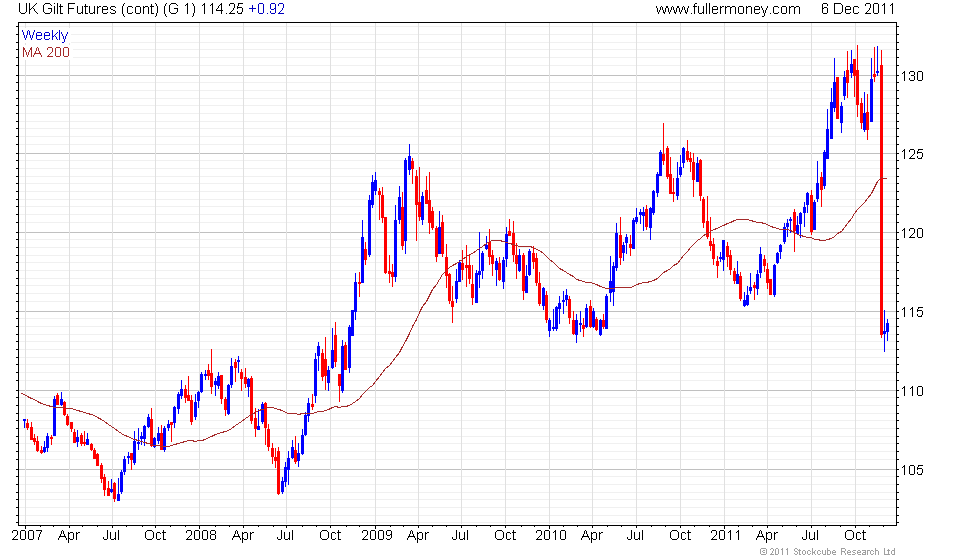980x560 pixels.
Task: Click the www.fullermoney.com website text
Action: point(728,9)
